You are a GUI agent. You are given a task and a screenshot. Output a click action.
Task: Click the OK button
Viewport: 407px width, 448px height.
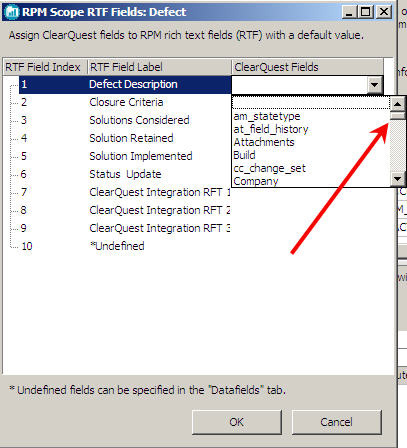tap(237, 422)
